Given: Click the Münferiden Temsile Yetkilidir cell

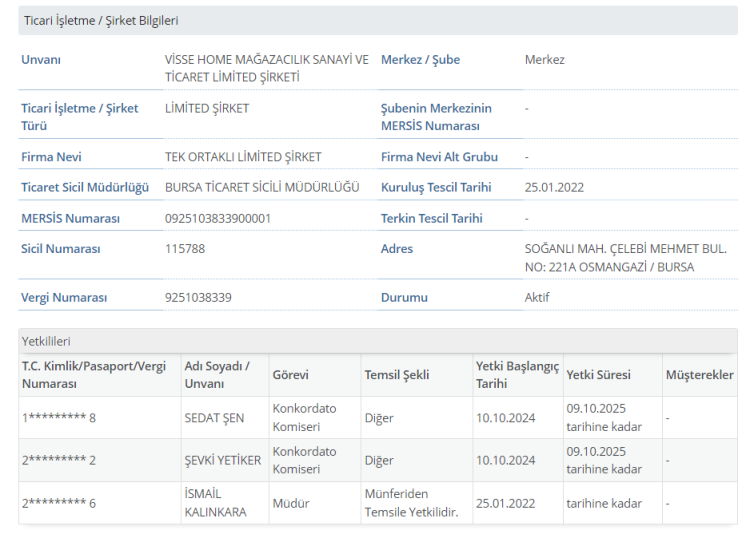Looking at the screenshot, I should [x=411, y=503].
